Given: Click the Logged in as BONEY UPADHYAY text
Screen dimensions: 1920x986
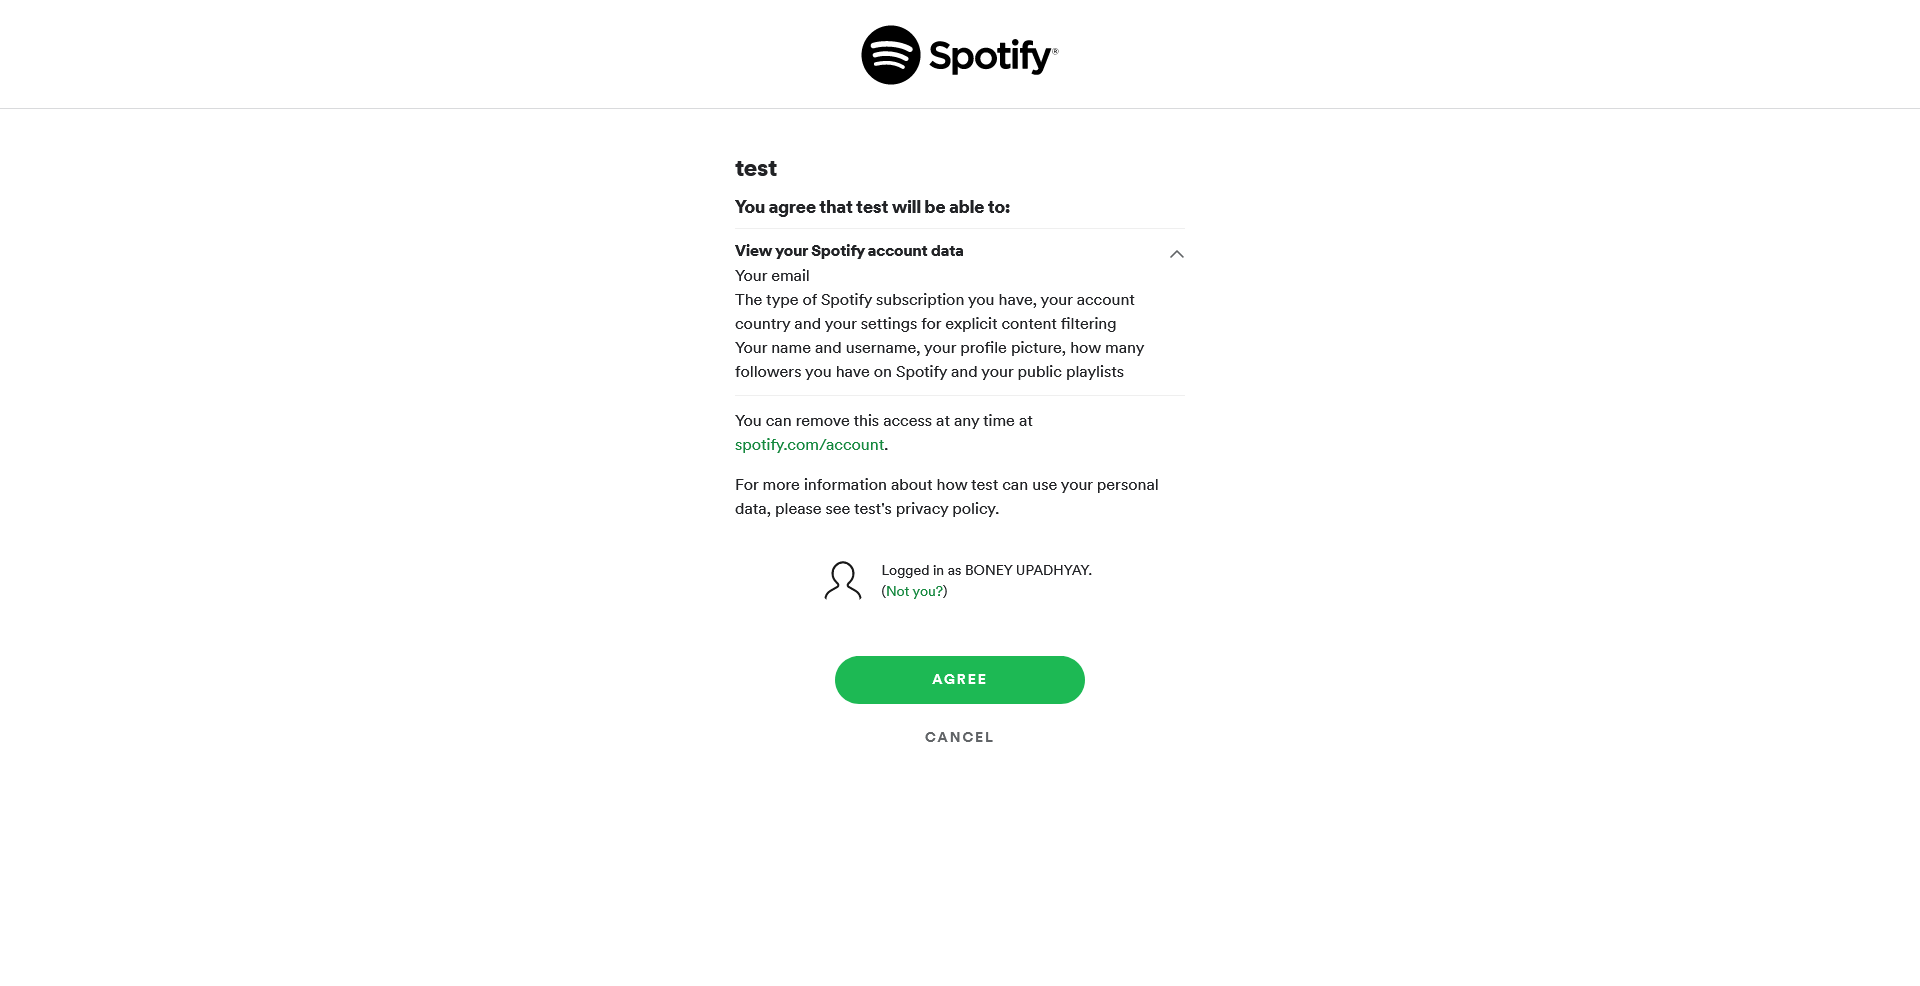Looking at the screenshot, I should (x=986, y=570).
